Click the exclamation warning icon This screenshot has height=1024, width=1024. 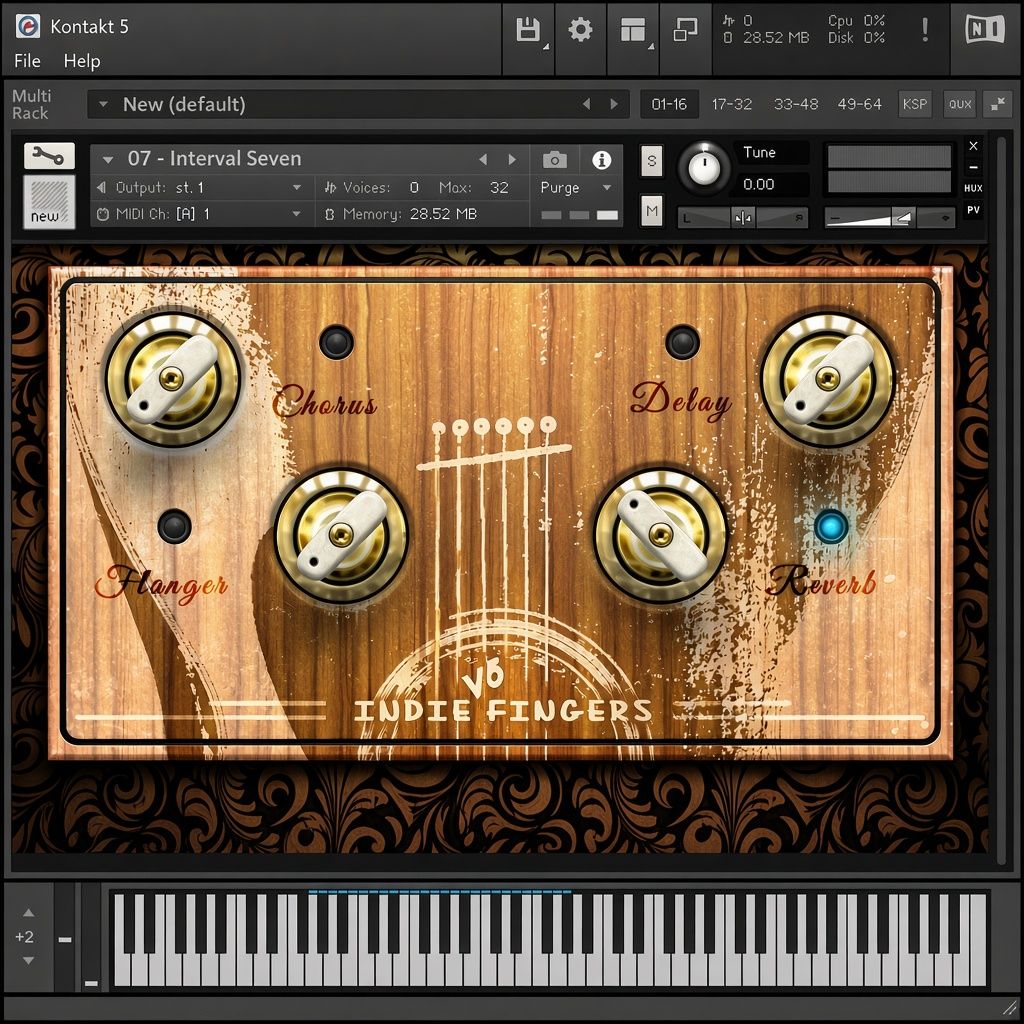[925, 30]
